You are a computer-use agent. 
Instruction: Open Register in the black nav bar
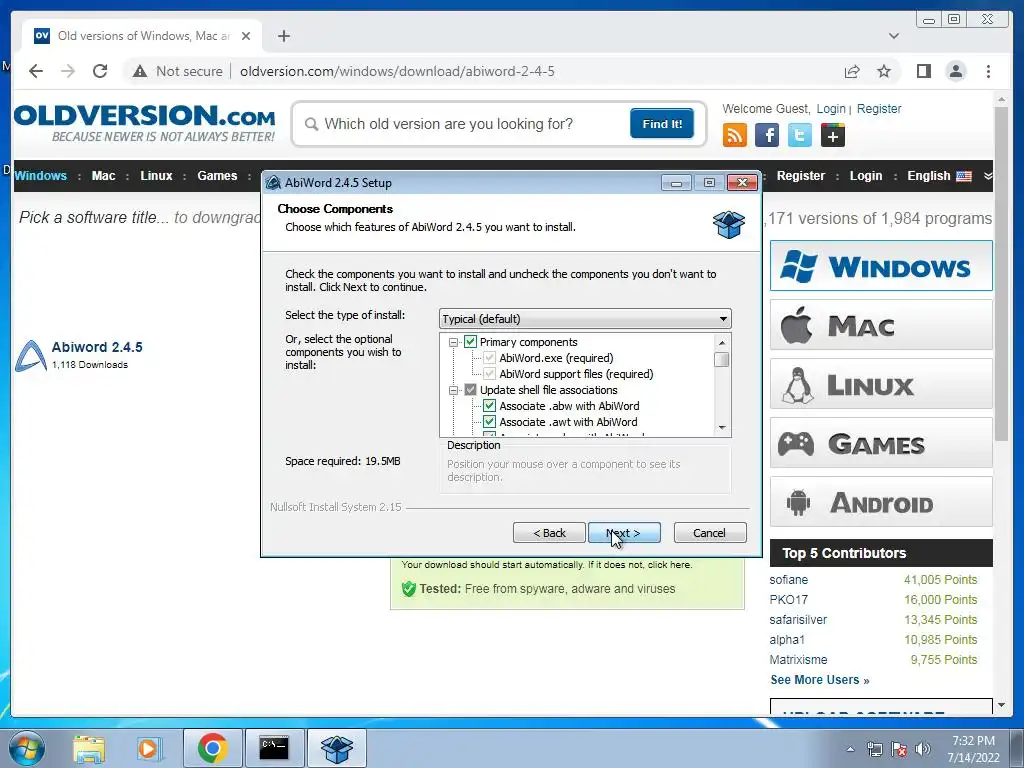click(801, 176)
